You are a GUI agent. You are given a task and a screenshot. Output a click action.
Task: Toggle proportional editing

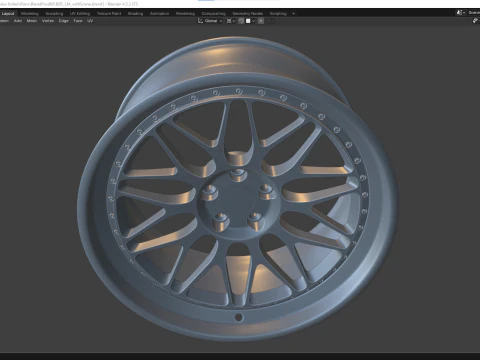(x=261, y=21)
